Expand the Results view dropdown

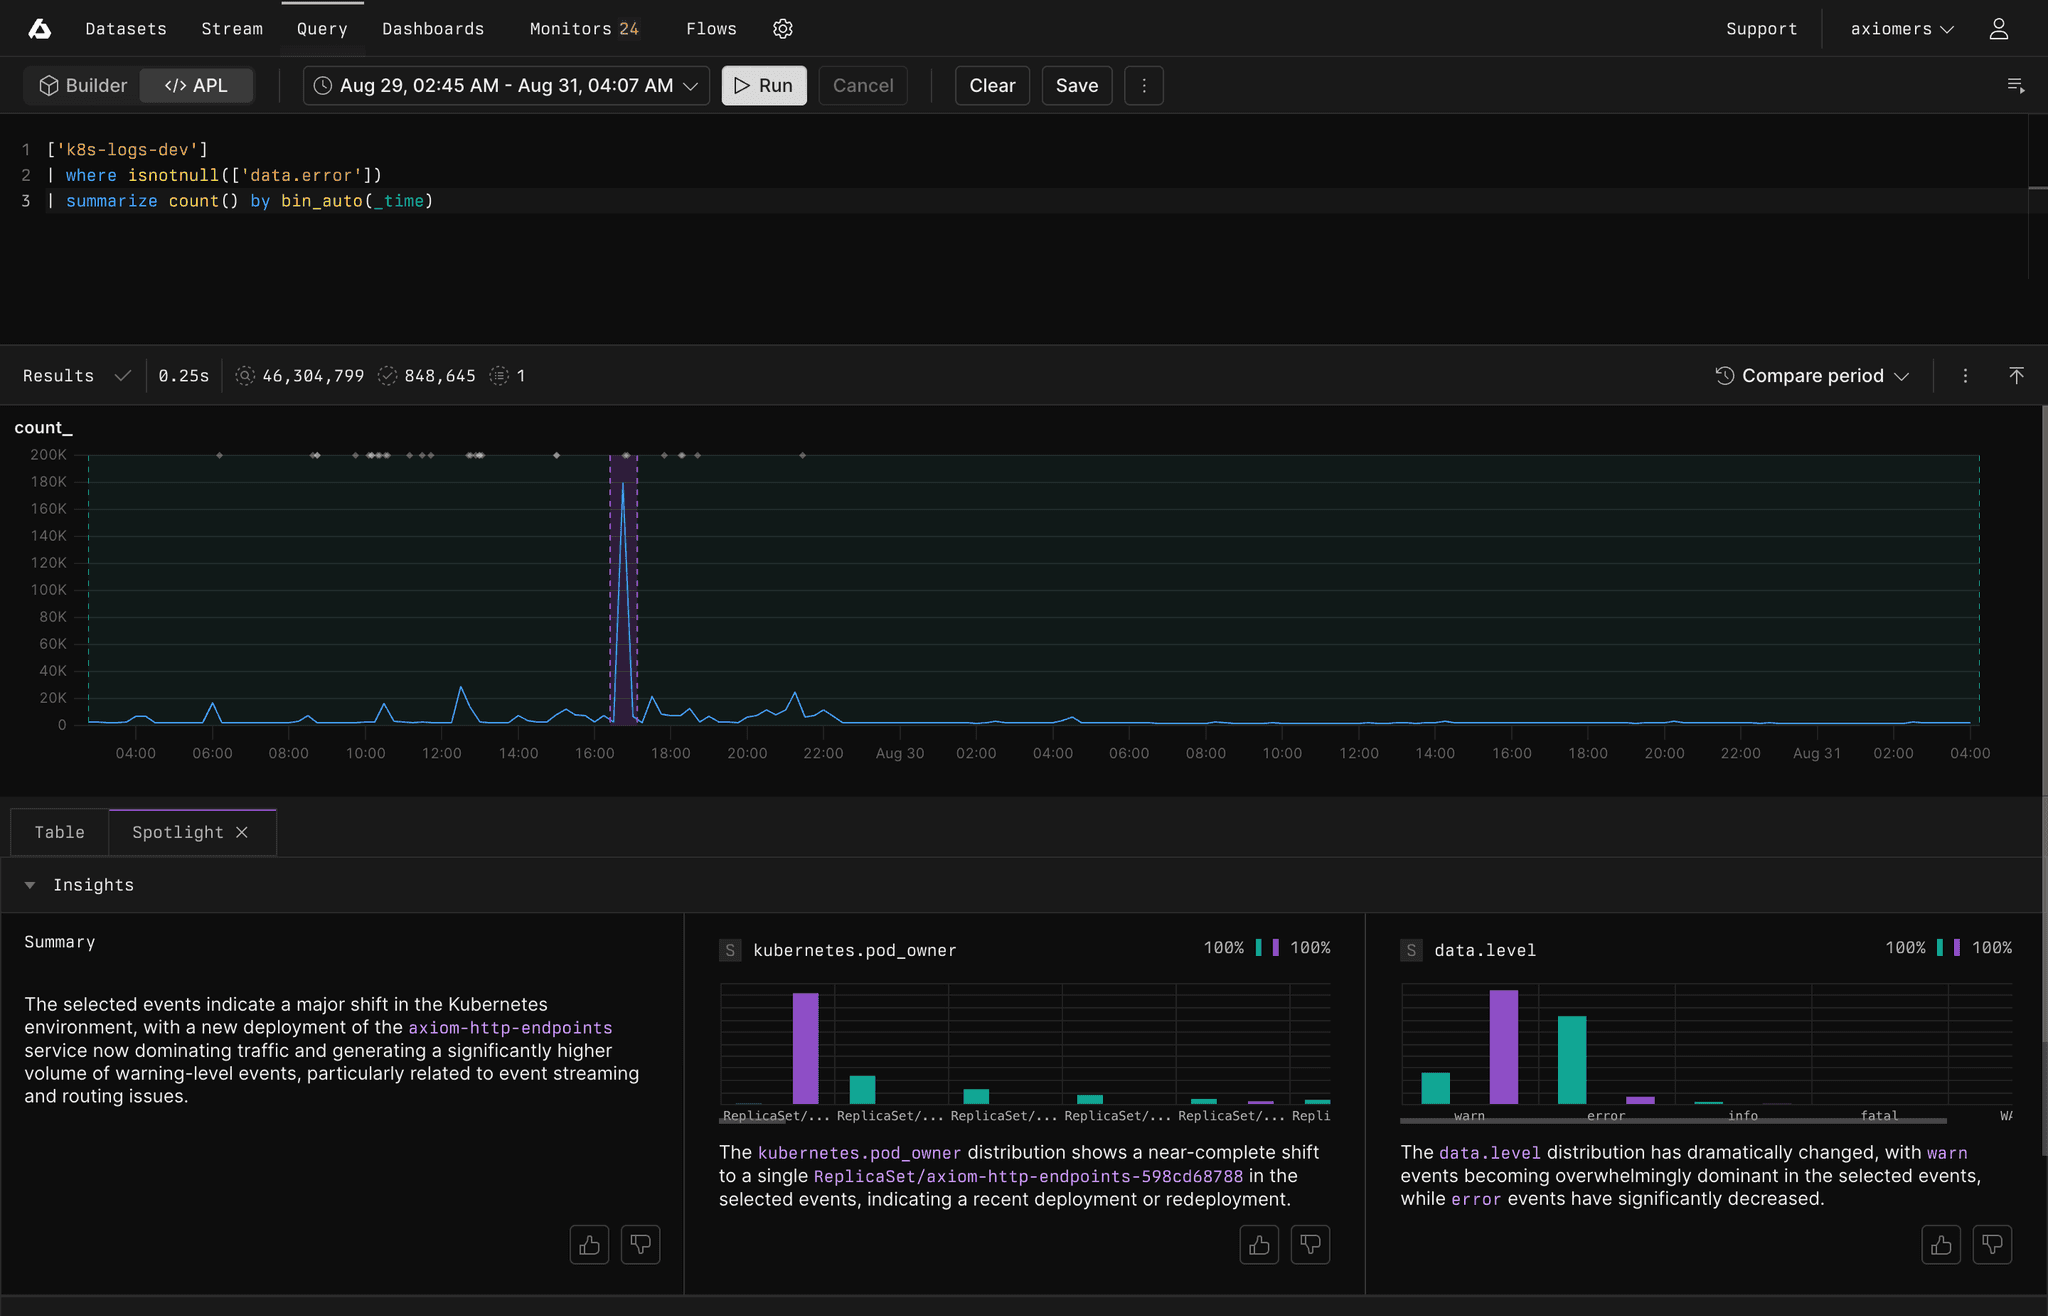coord(123,375)
